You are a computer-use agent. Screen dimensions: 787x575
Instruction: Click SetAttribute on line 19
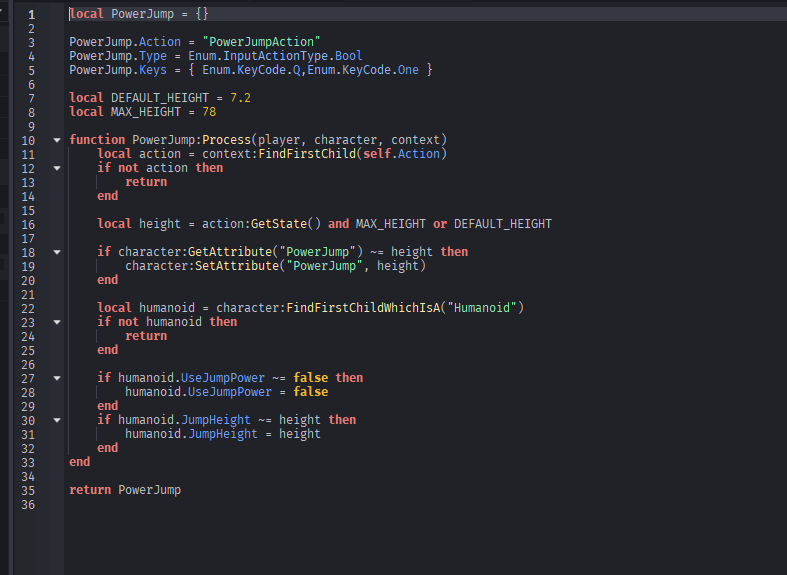tap(237, 265)
